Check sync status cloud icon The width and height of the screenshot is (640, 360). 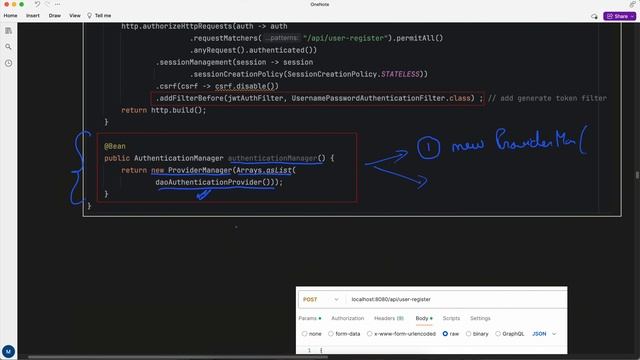tap(594, 16)
